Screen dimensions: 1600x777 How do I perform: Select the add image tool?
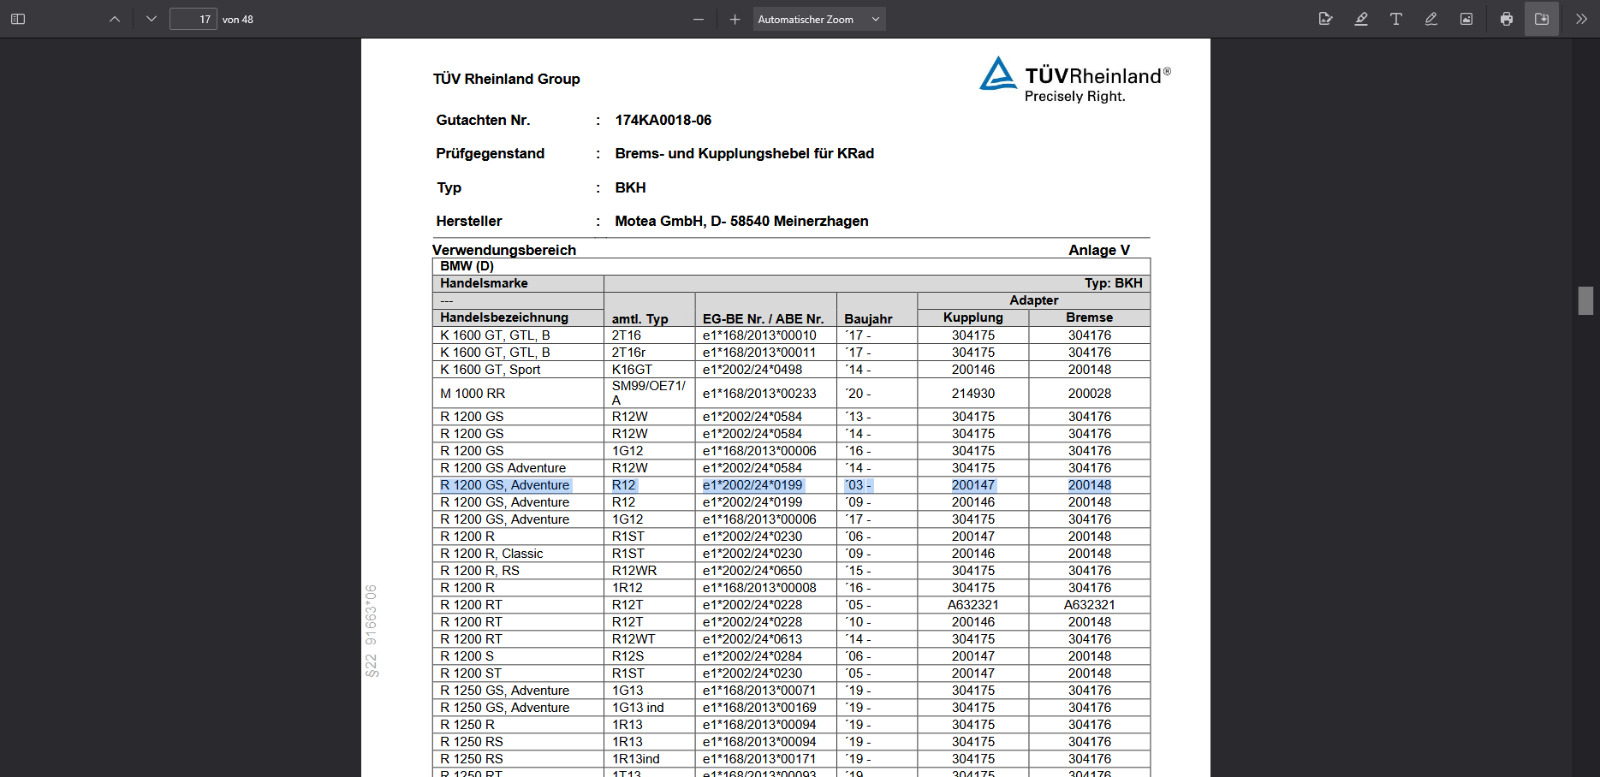click(x=1466, y=19)
